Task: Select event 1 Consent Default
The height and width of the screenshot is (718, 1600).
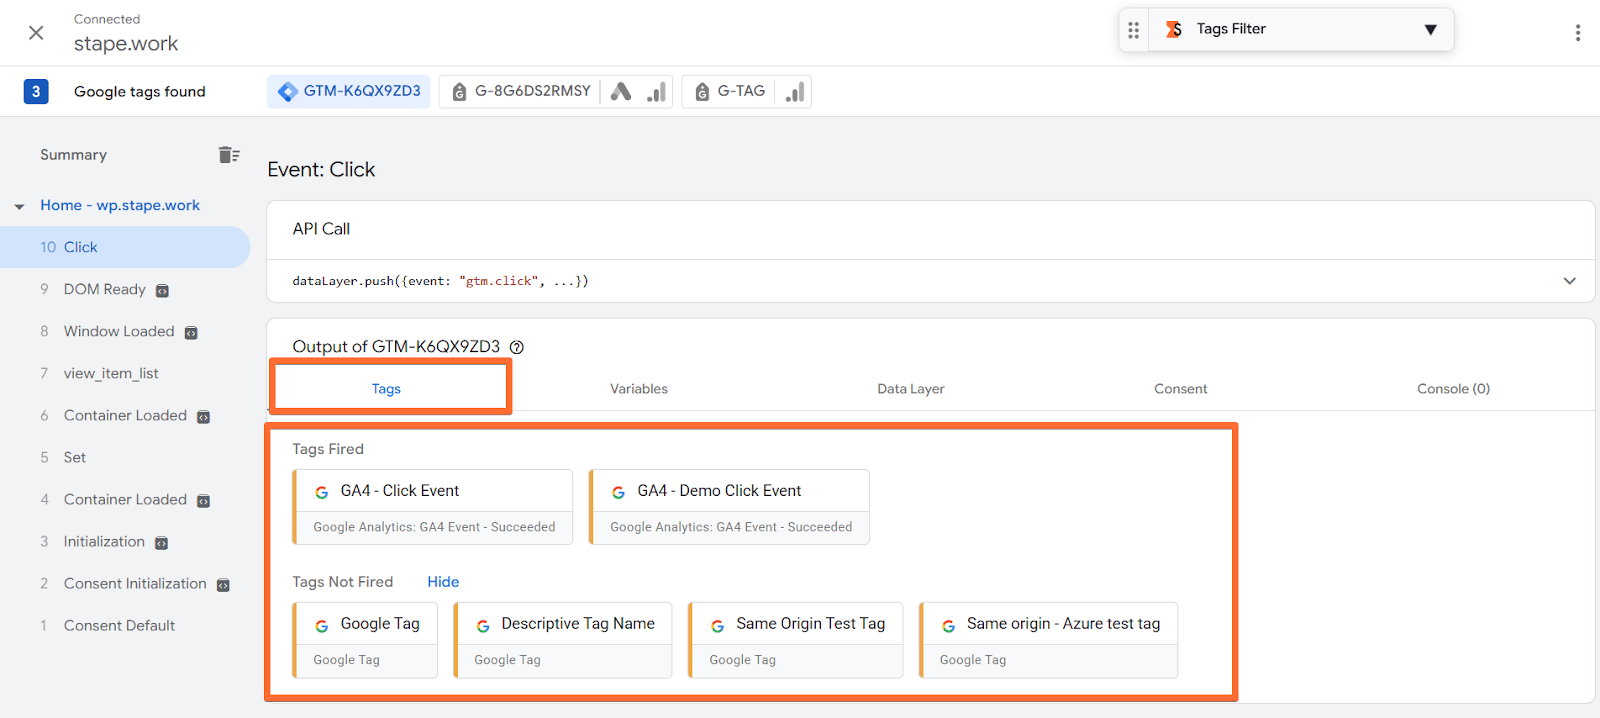Action: pyautogui.click(x=119, y=625)
